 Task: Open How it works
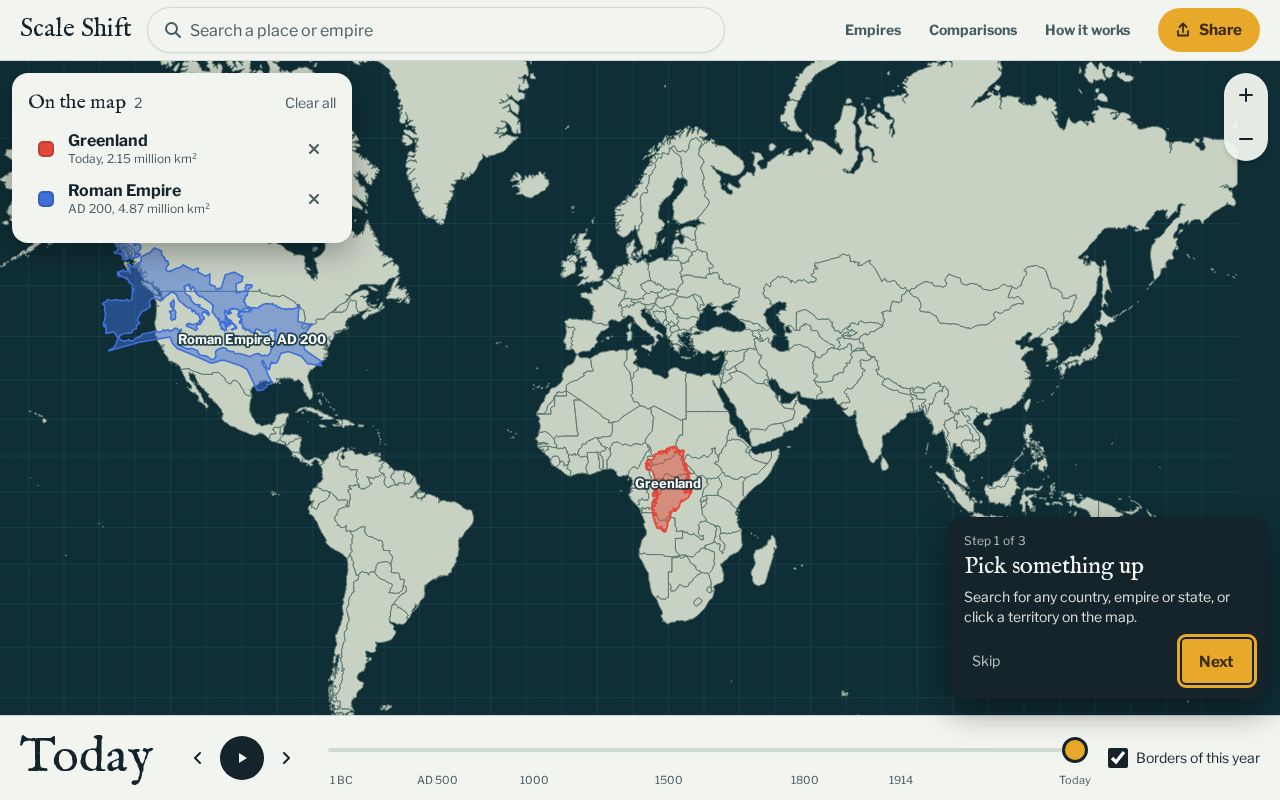(x=1087, y=30)
